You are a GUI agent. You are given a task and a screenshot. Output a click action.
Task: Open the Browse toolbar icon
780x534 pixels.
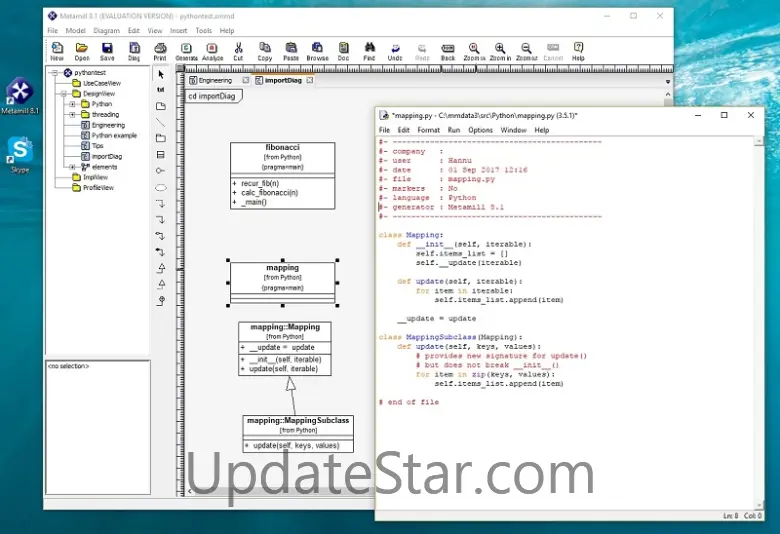[x=317, y=51]
